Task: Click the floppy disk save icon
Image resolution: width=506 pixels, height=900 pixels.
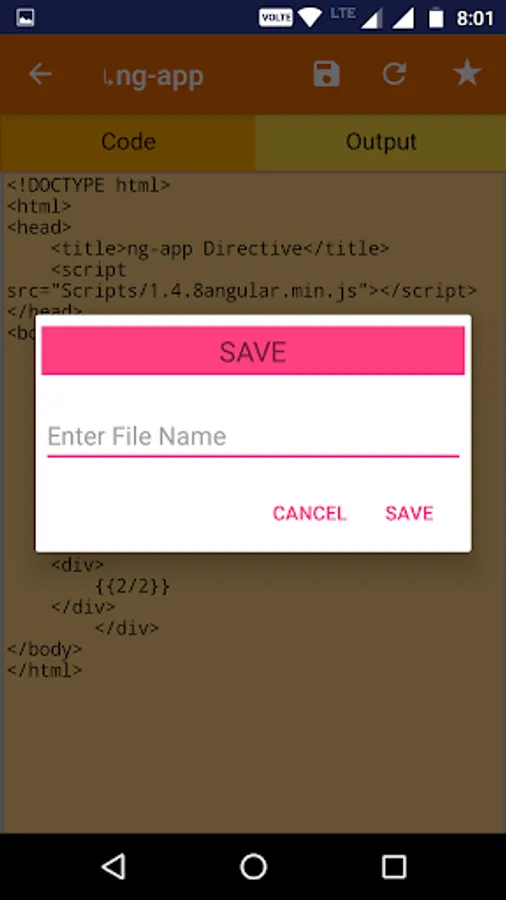Action: [326, 74]
